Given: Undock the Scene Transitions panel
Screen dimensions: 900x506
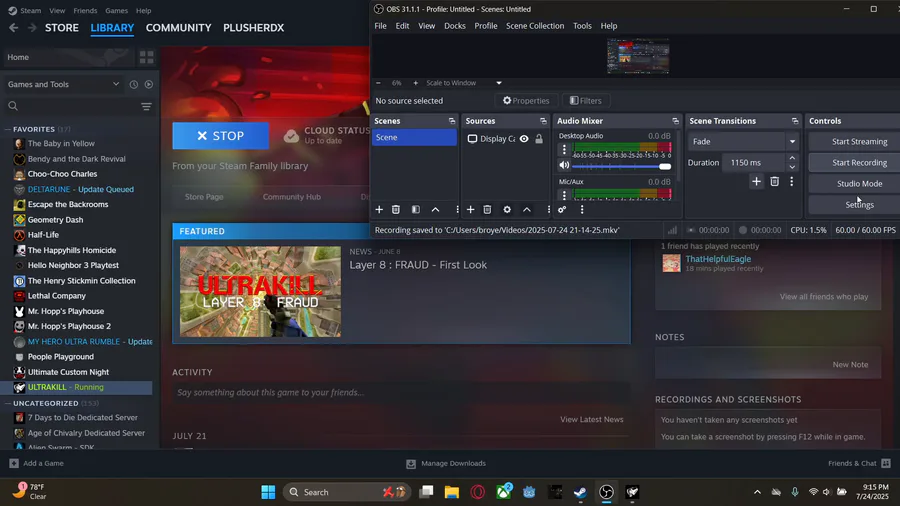Looking at the screenshot, I should tap(794, 121).
